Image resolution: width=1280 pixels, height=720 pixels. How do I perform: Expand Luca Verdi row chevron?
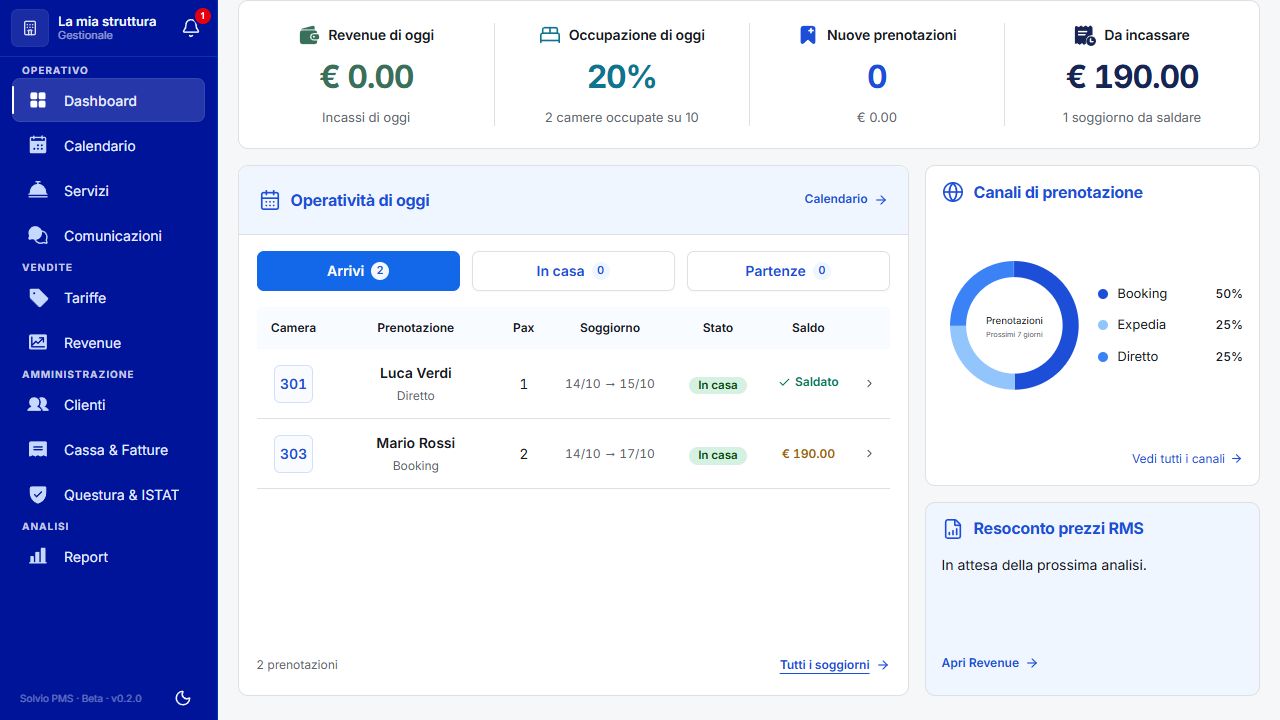pos(869,383)
